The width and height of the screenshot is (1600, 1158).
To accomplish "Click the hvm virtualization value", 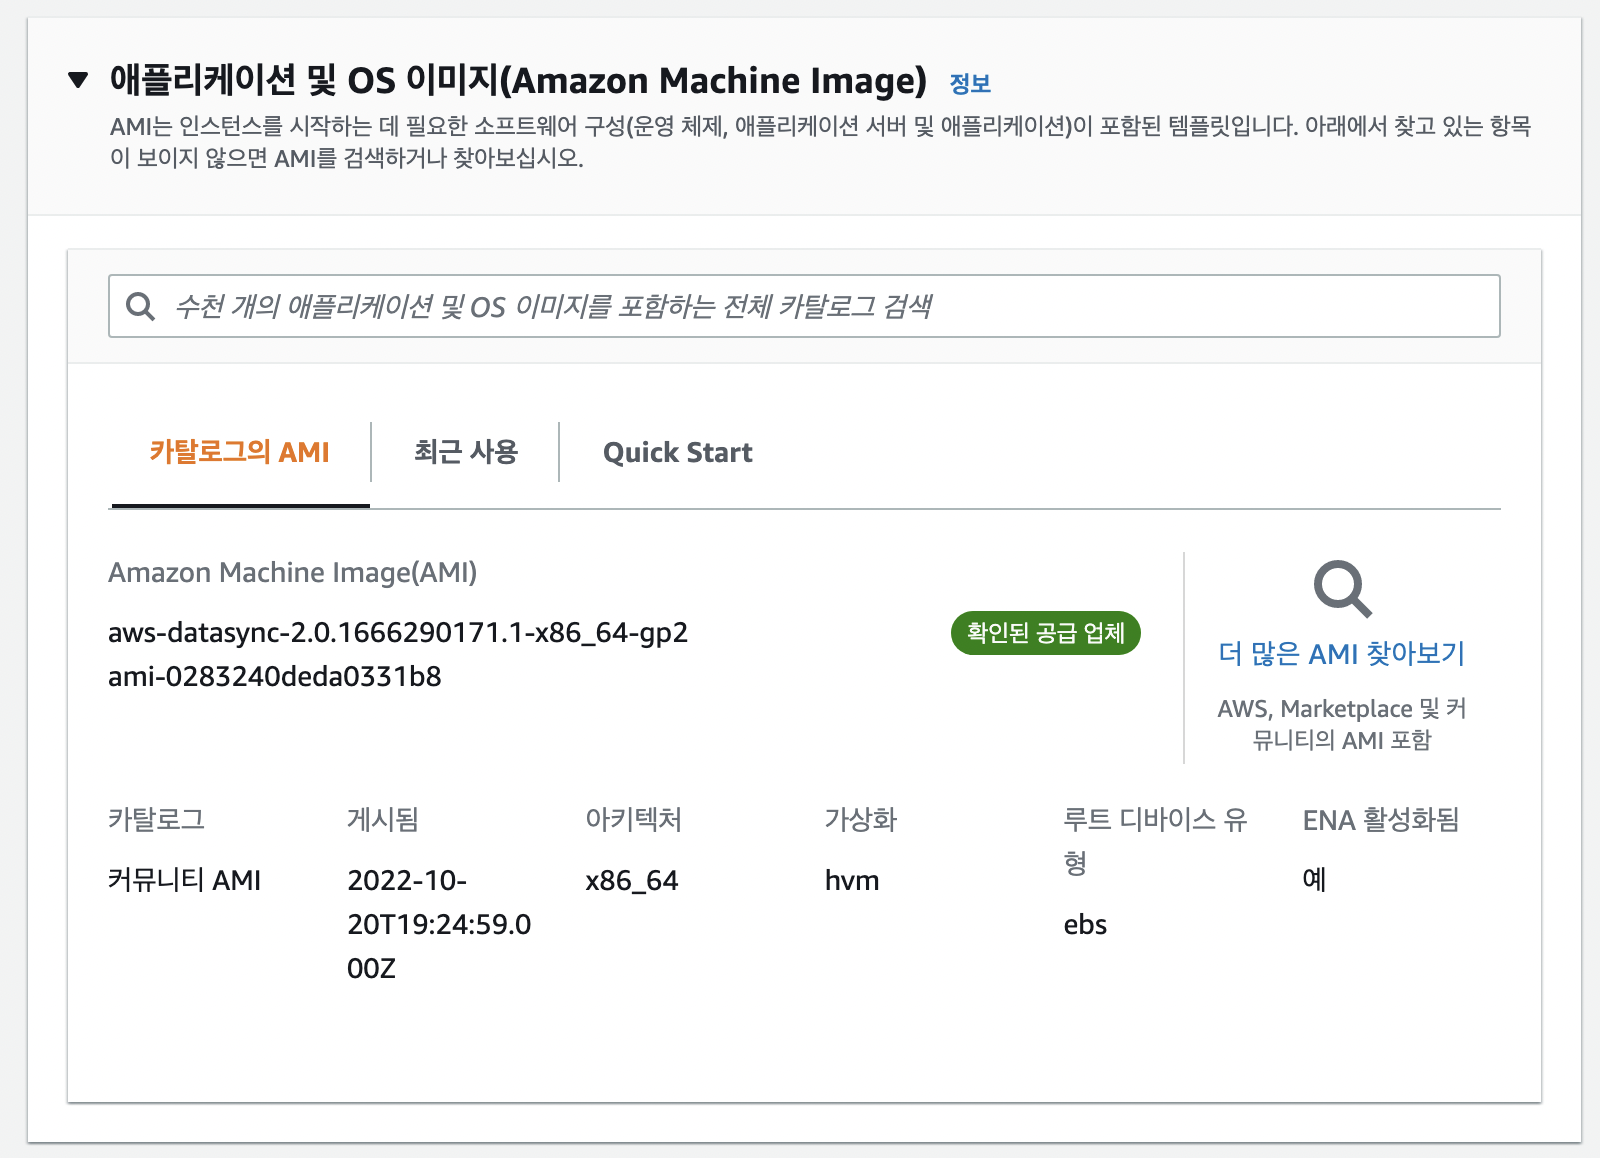I will pos(852,881).
